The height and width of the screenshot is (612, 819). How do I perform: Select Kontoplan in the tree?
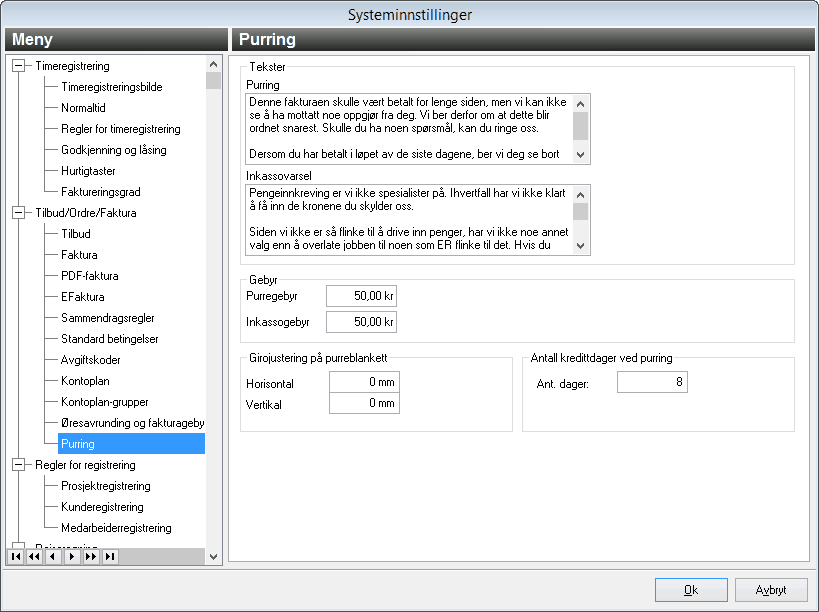[85, 381]
